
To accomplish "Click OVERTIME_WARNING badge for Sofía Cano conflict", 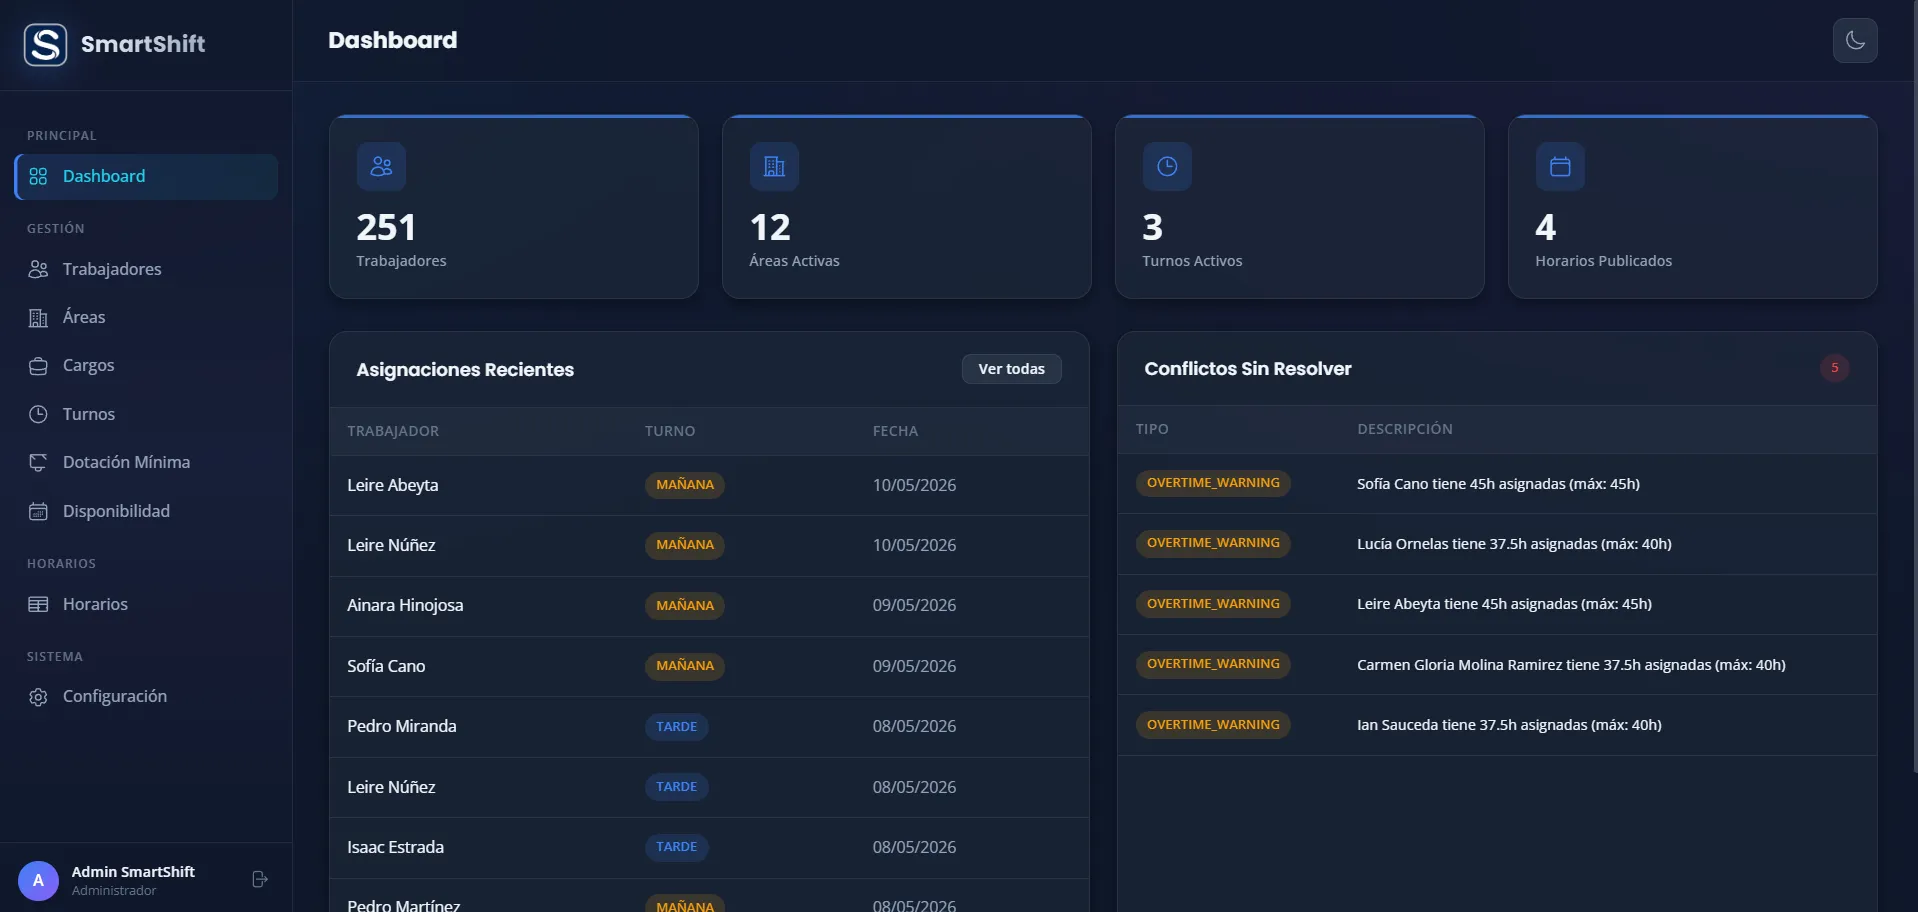I will [1213, 483].
